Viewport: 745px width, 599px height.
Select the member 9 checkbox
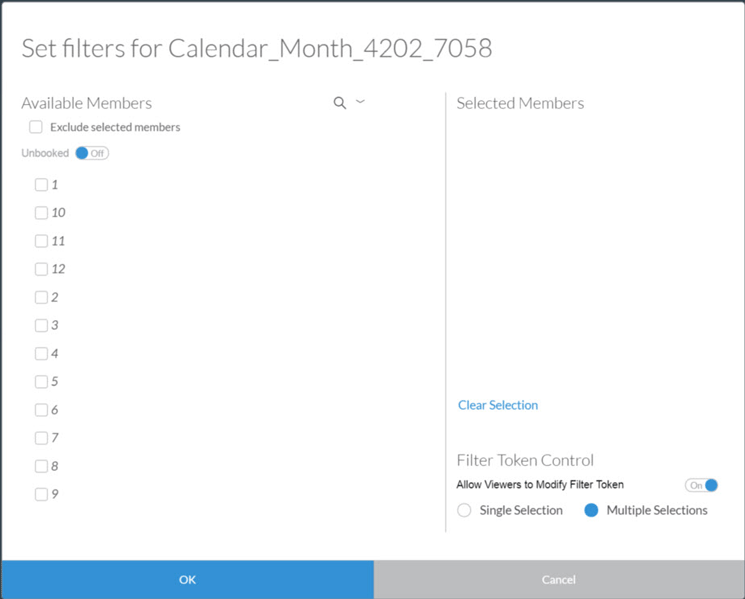pos(41,494)
